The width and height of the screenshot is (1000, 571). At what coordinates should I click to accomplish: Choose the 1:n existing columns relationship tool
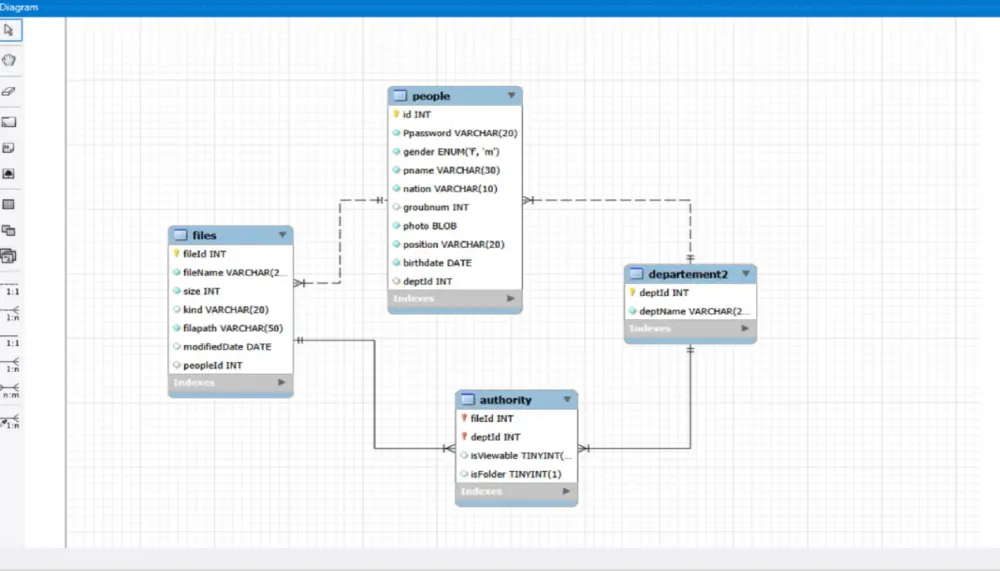click(11, 422)
